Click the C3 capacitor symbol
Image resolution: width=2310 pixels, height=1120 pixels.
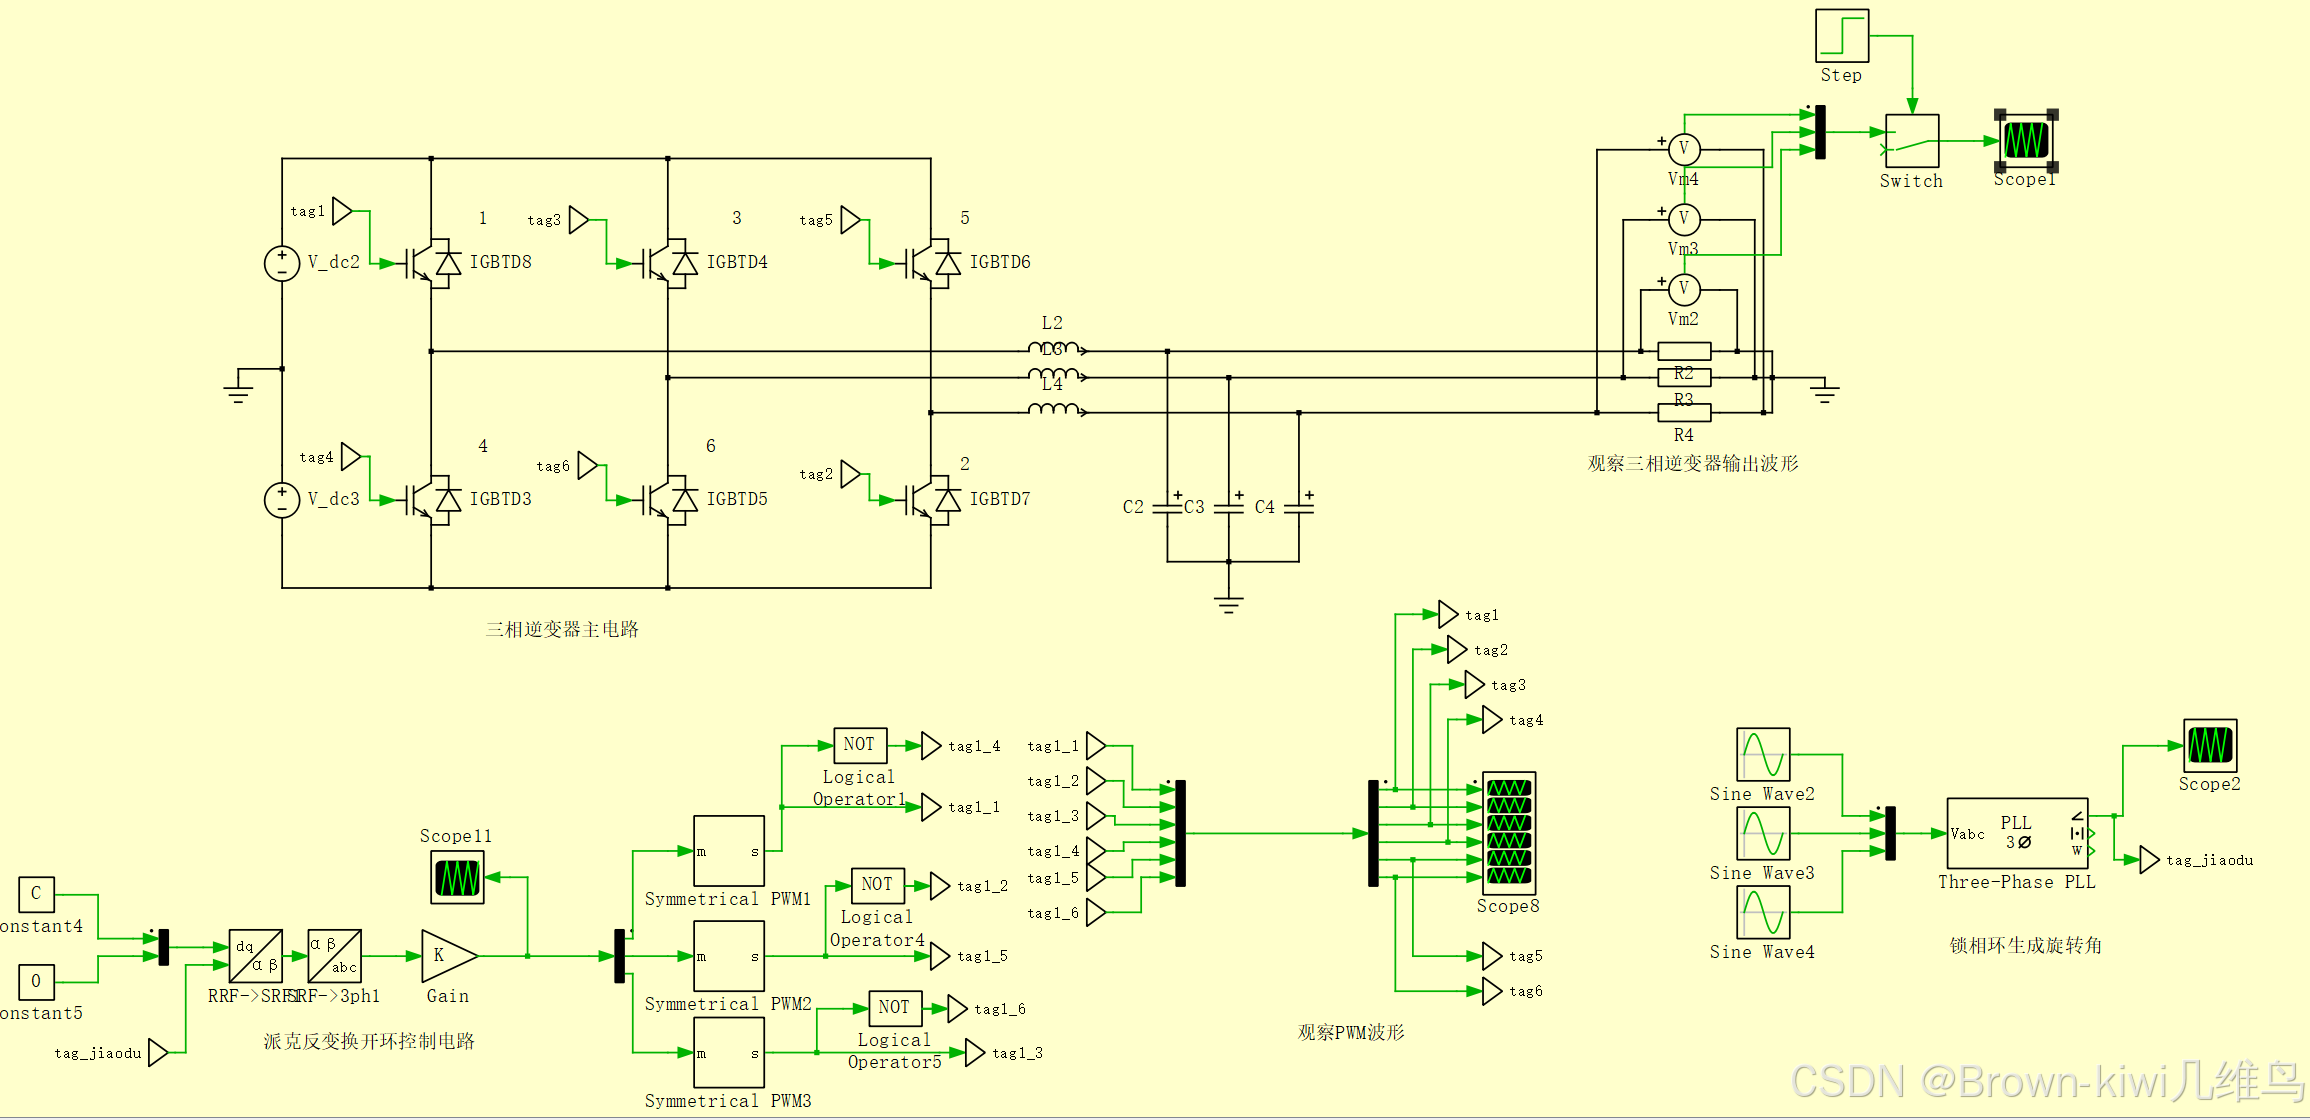point(1229,507)
